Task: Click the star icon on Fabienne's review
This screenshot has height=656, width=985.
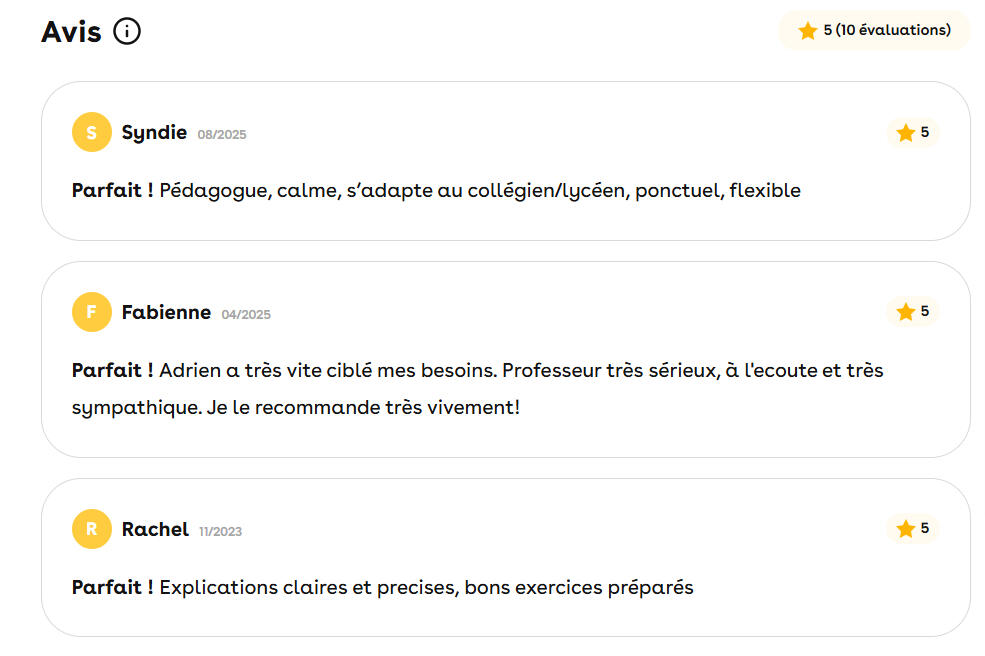Action: pos(906,312)
